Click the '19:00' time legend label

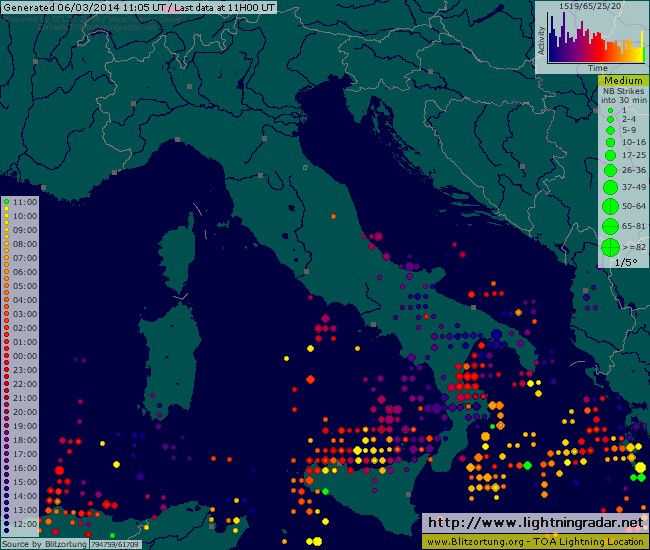pos(25,426)
